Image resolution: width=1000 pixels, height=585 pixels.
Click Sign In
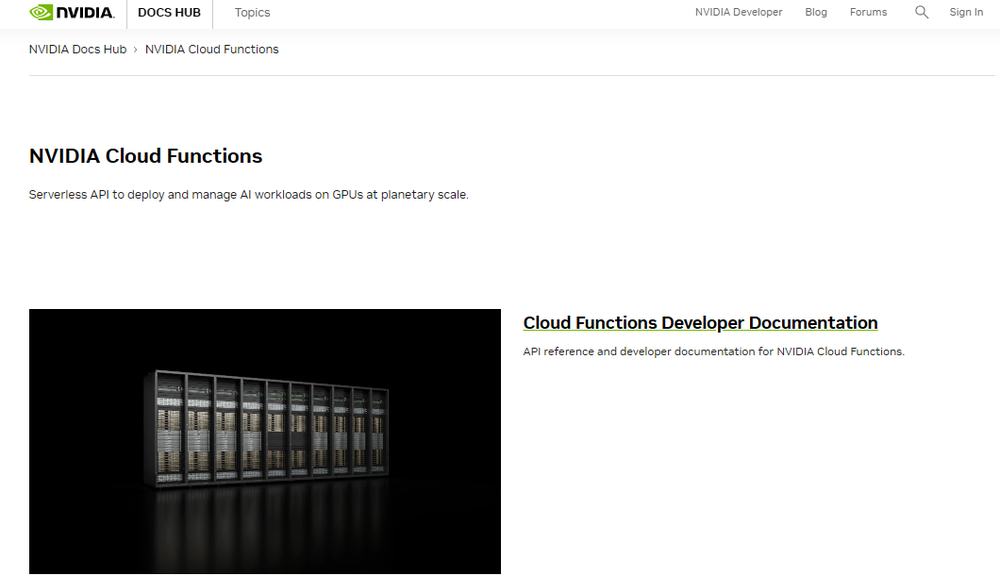[x=965, y=12]
